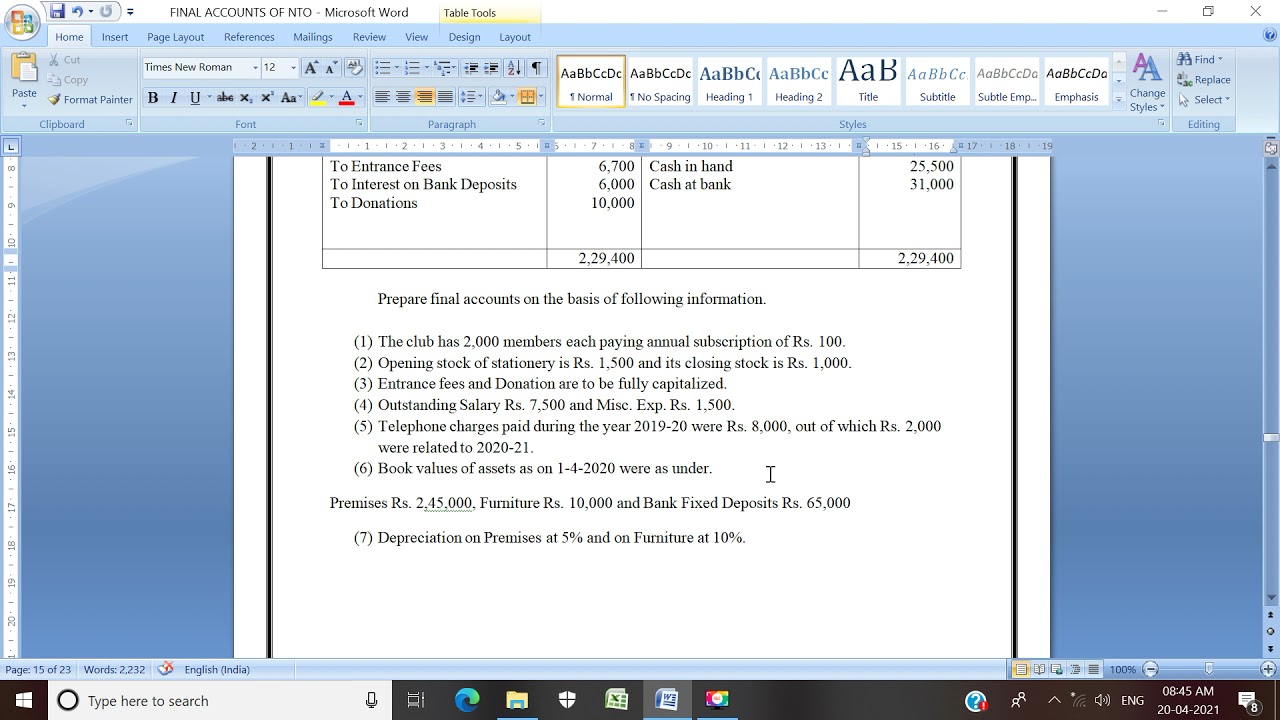Toggle the view ruler button
Screen dimensions: 1280x720
(x=1271, y=148)
